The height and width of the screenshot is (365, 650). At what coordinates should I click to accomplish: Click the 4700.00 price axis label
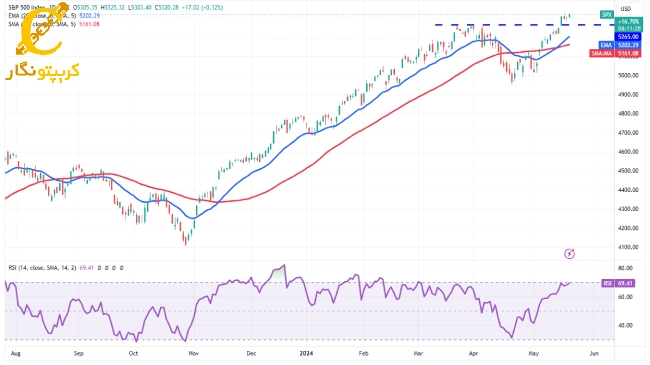pyautogui.click(x=628, y=133)
